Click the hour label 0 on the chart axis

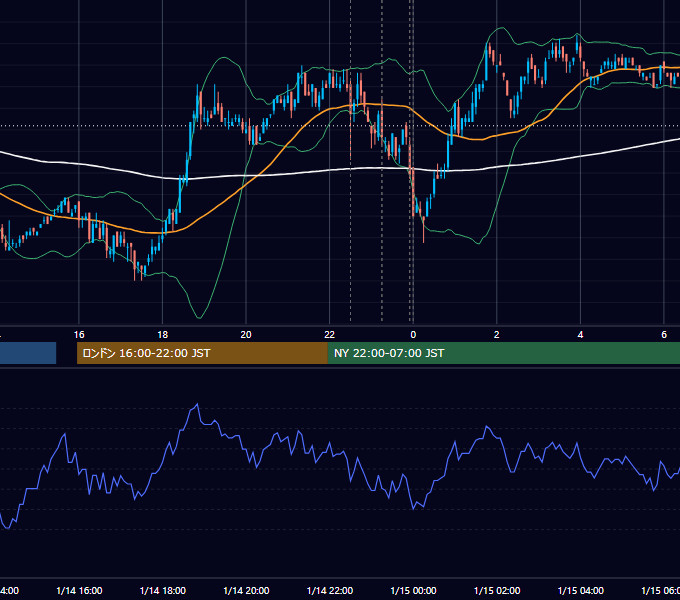click(x=413, y=335)
